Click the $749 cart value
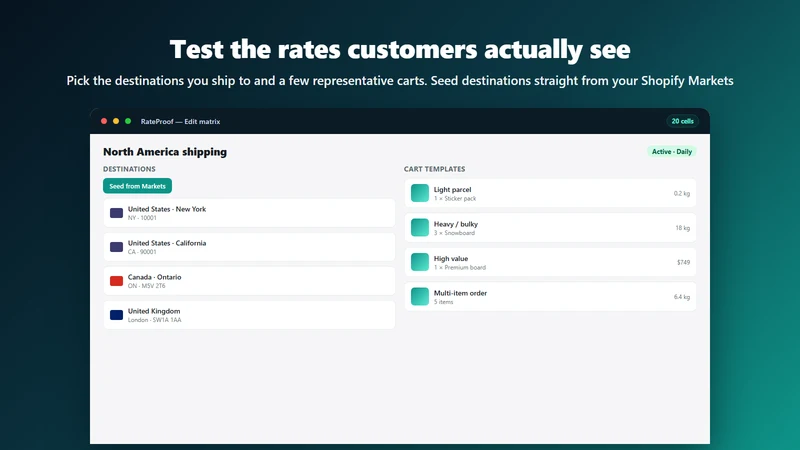 coord(684,262)
